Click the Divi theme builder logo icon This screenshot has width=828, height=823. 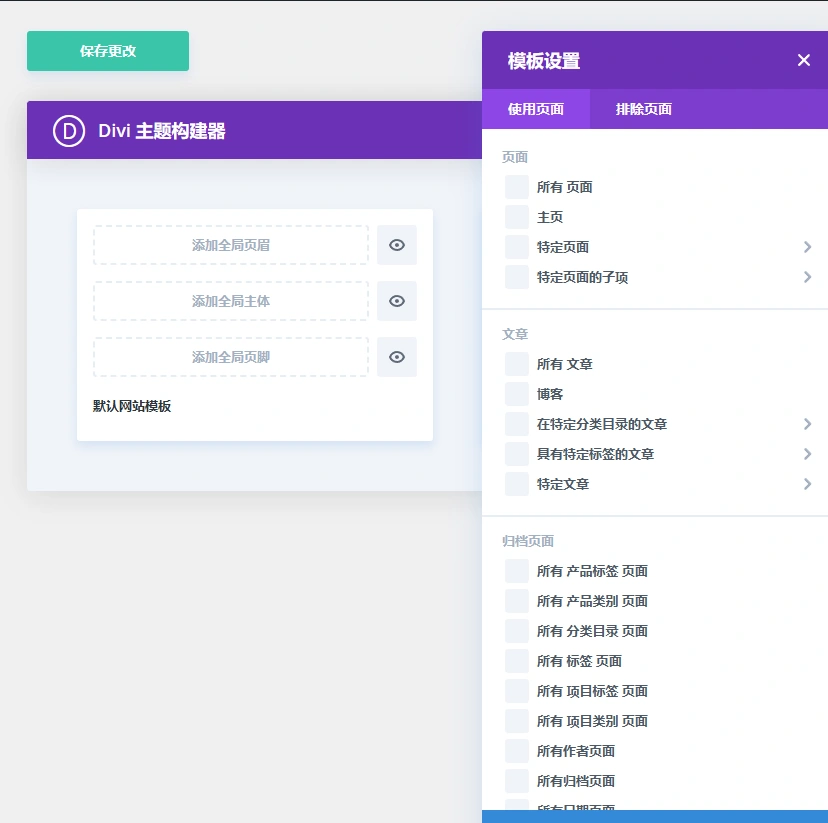coord(69,130)
